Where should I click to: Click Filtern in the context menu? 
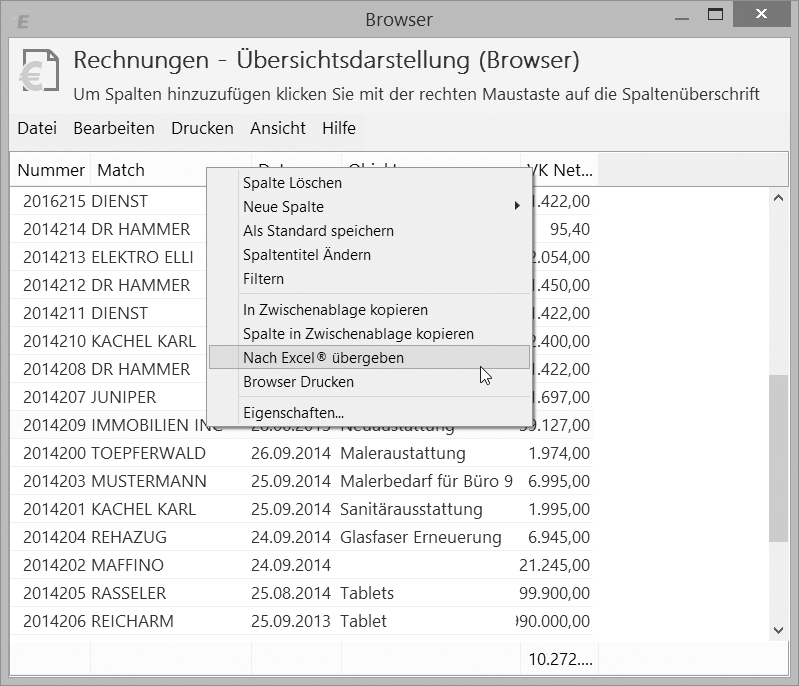(x=263, y=279)
